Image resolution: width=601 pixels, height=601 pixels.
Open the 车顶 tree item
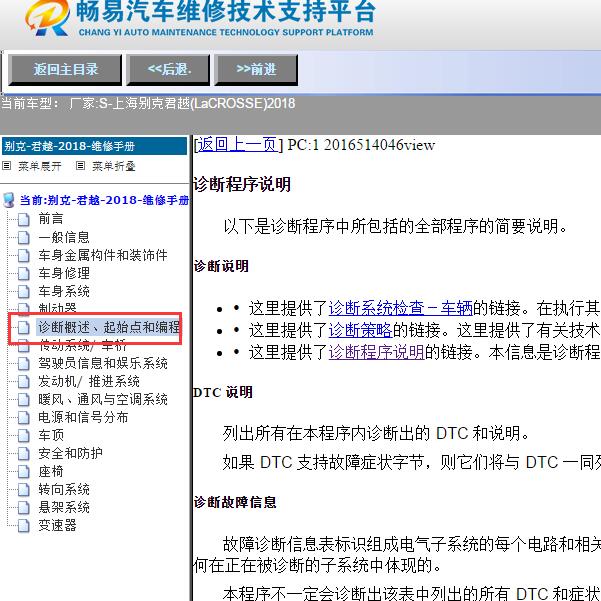[51, 435]
